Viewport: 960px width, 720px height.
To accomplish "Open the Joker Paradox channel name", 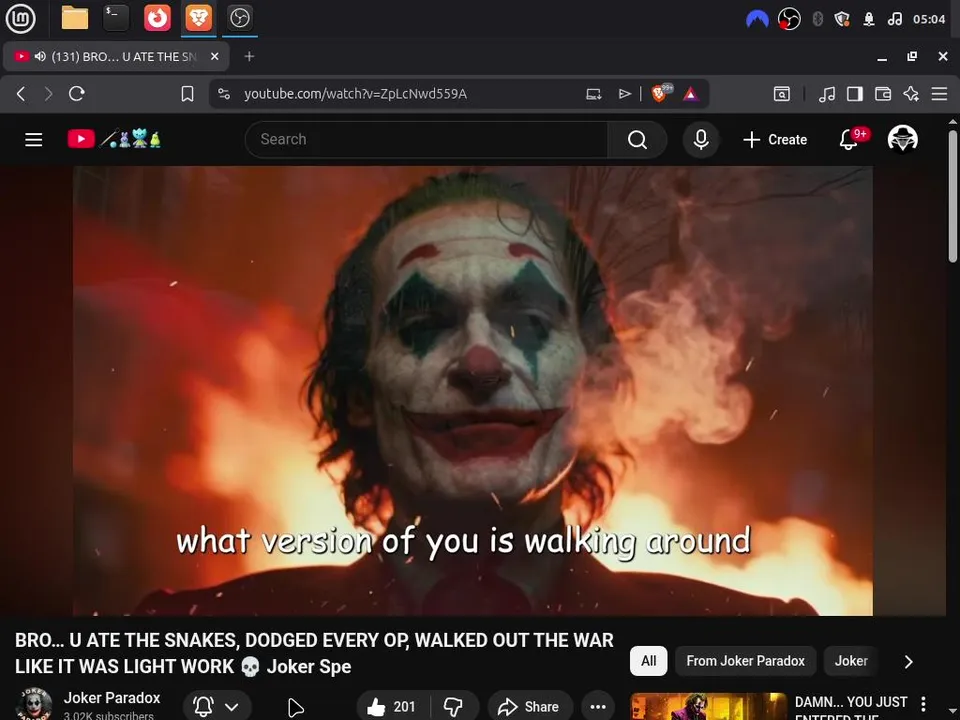I will (x=112, y=698).
